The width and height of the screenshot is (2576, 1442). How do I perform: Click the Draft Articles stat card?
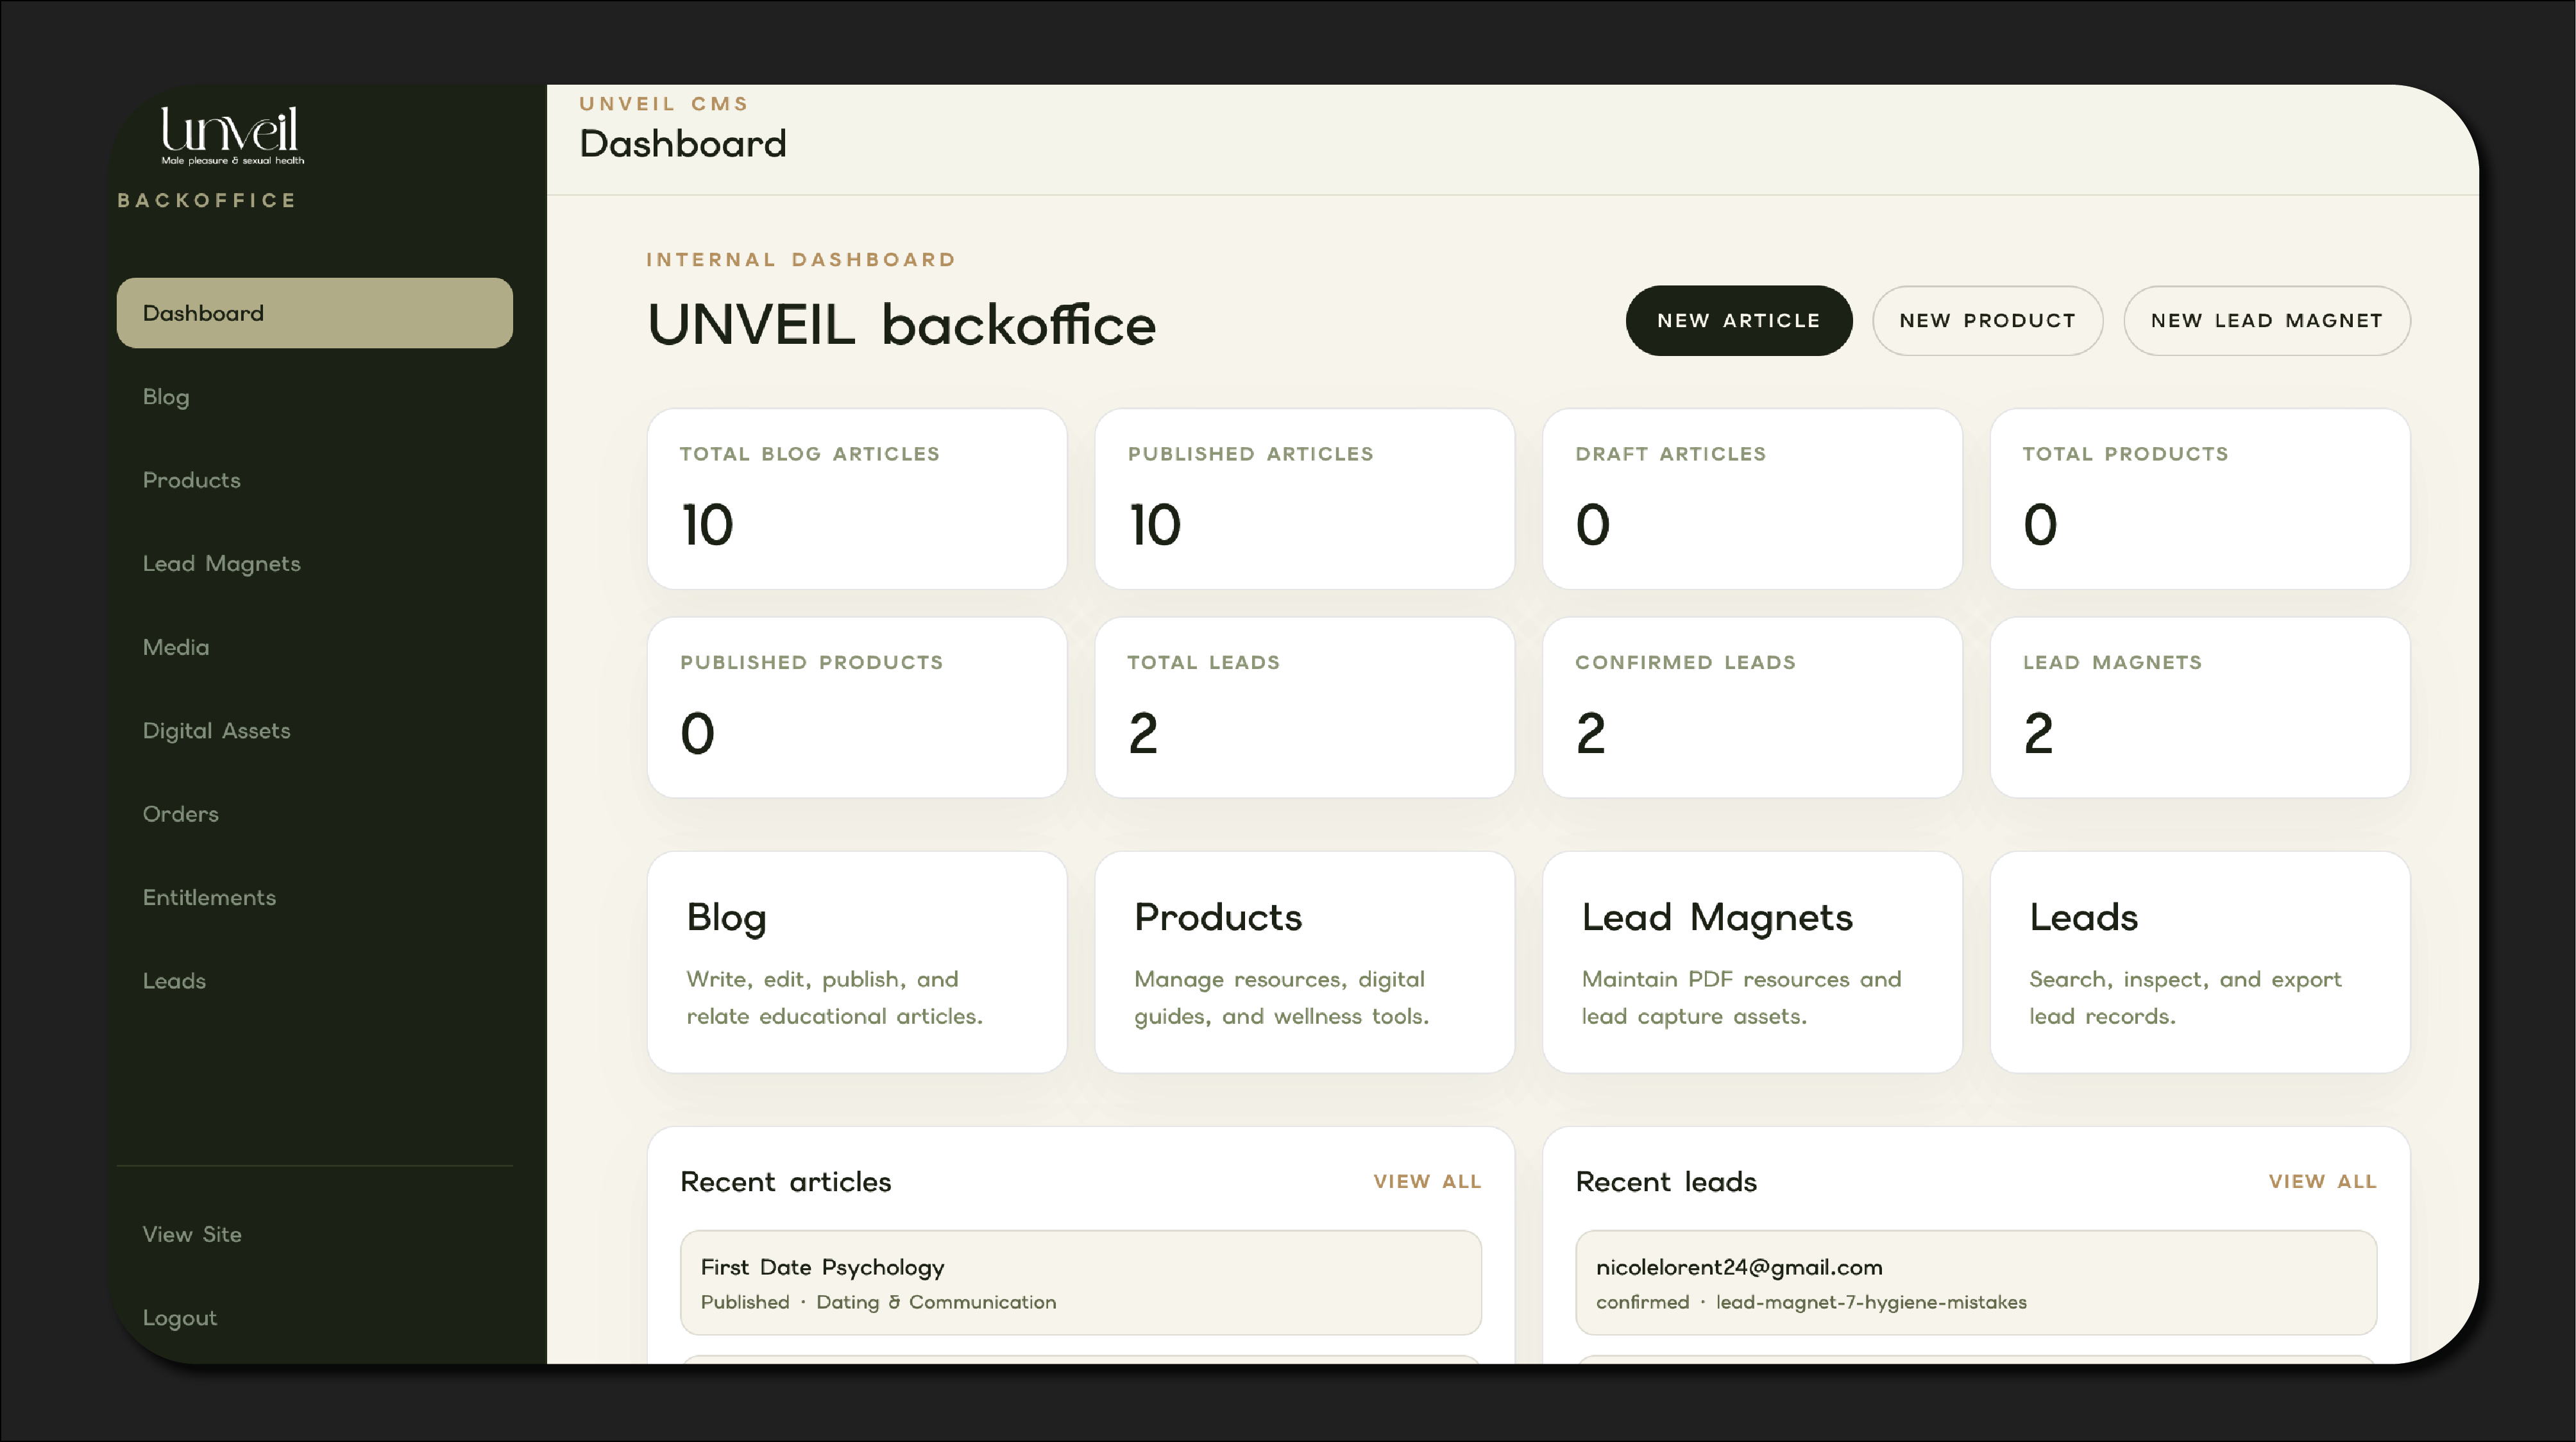1752,499
